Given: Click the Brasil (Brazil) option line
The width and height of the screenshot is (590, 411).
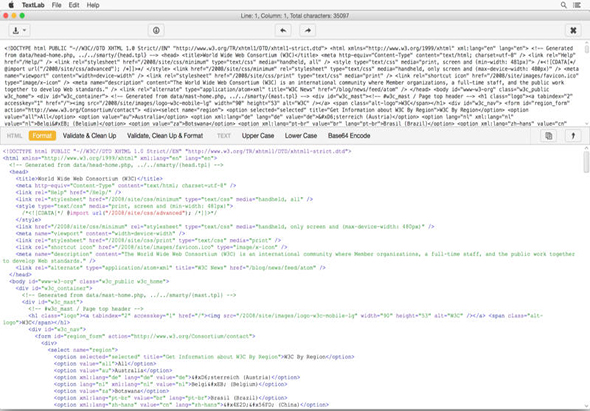Looking at the screenshot, I should pos(170,398).
